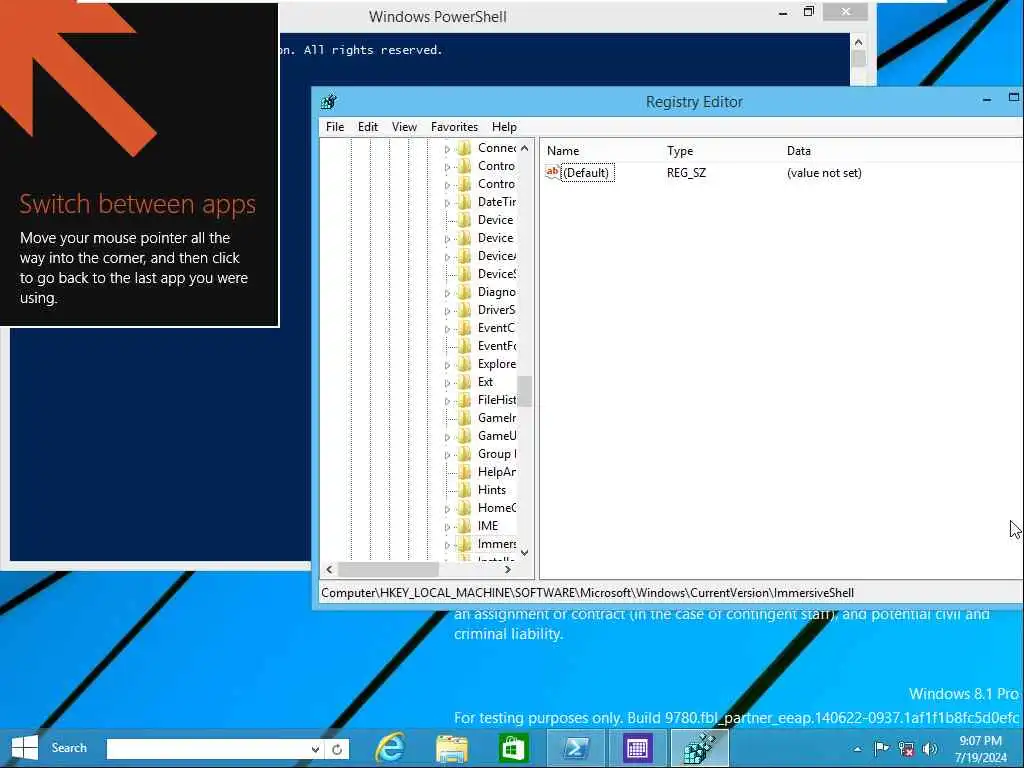Click the tree horizontal scrollbar thumb
Screen dimensions: 1024x768
[x=389, y=569]
